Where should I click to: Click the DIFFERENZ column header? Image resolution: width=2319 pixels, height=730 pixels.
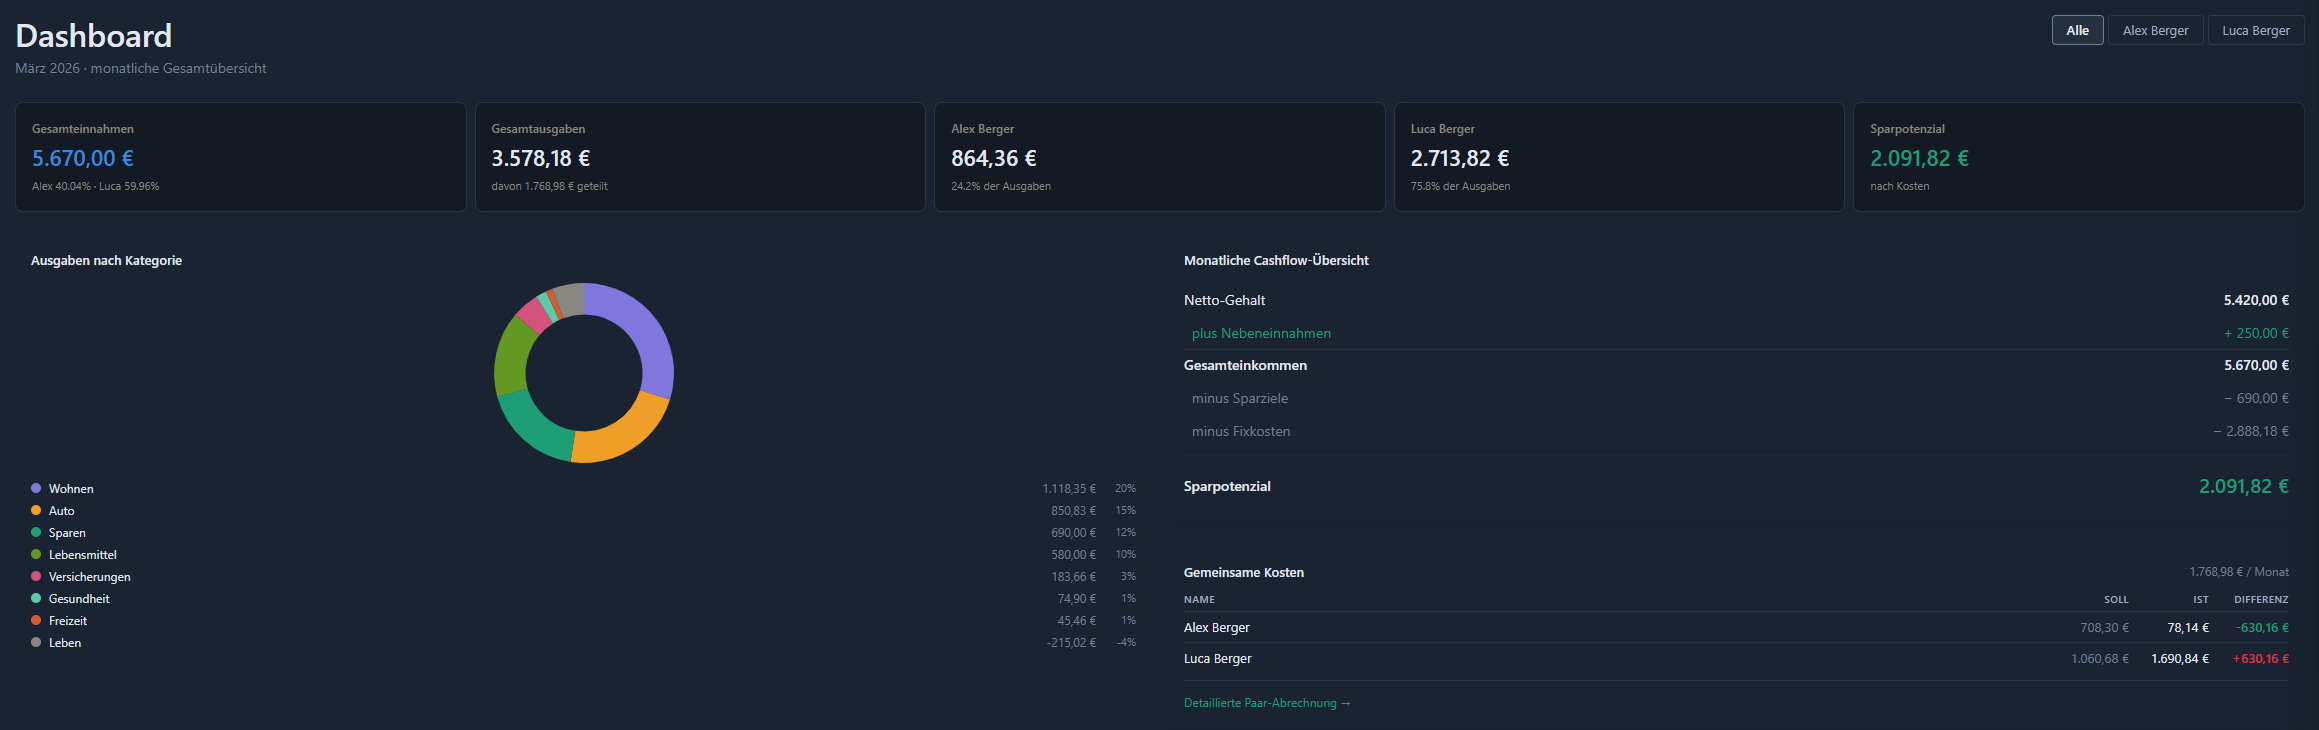2261,600
